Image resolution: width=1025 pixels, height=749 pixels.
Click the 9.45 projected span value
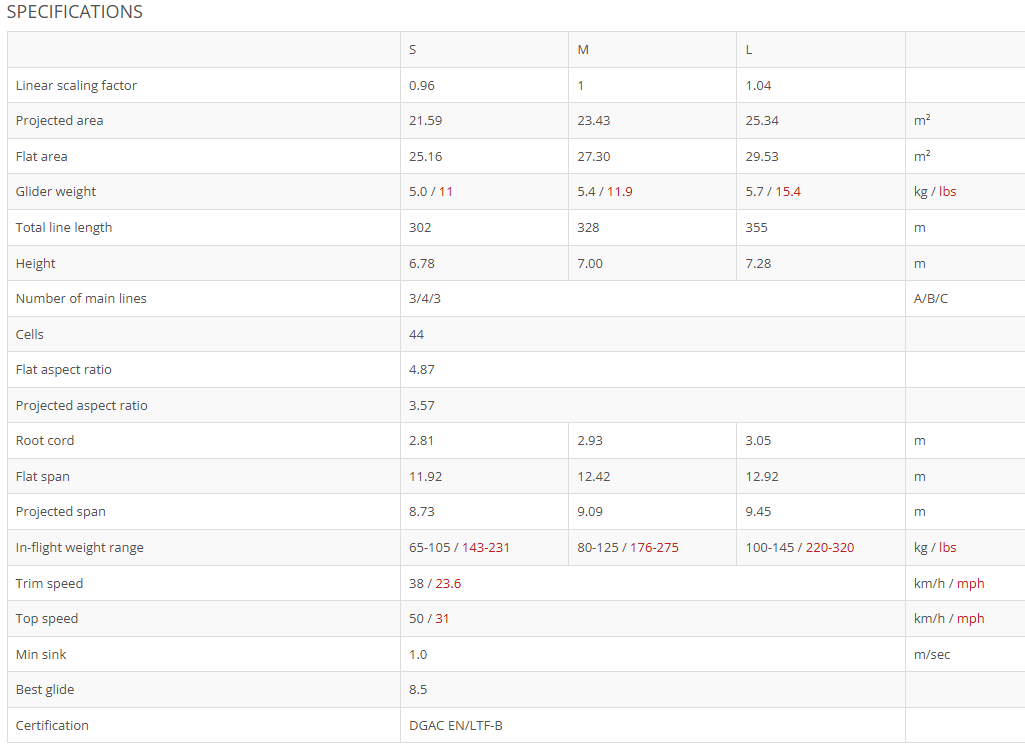(x=758, y=512)
